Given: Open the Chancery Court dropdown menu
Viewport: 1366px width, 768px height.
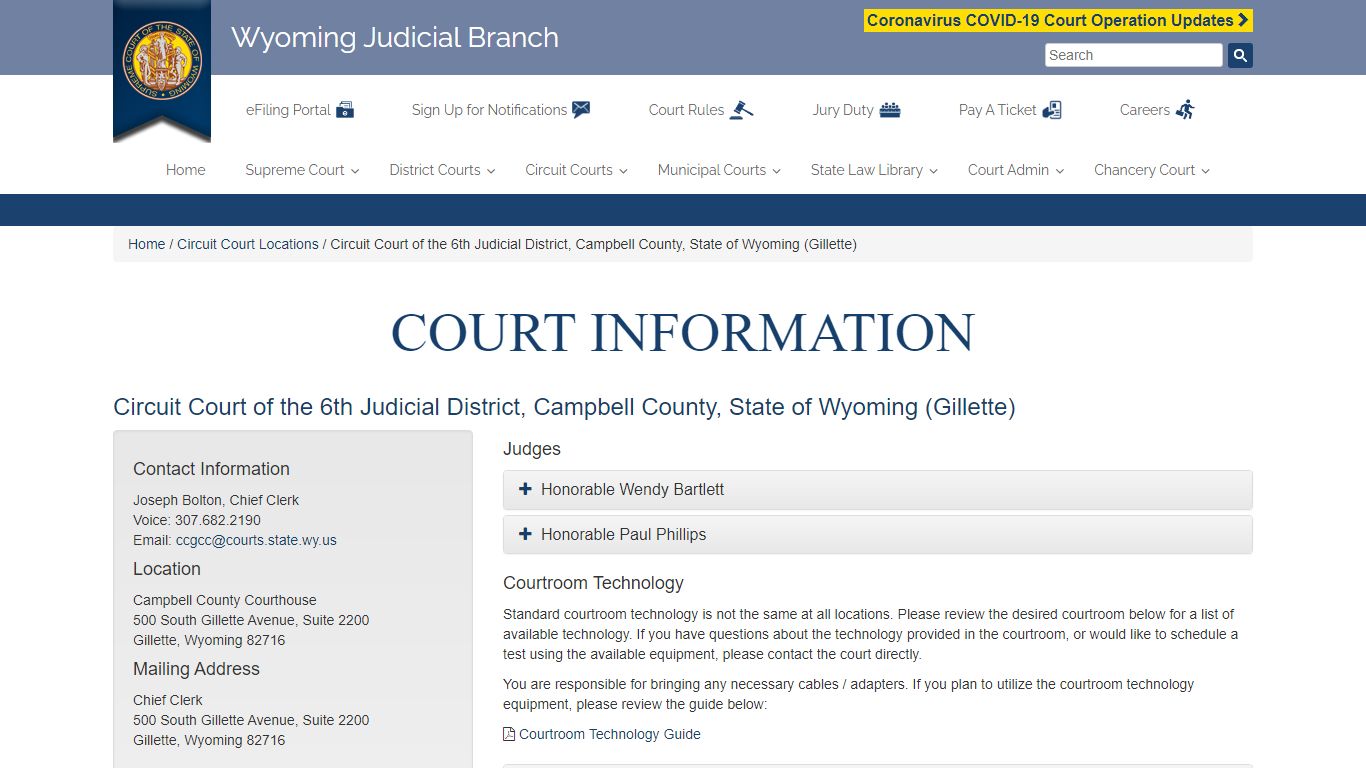Looking at the screenshot, I should pyautogui.click(x=1152, y=170).
